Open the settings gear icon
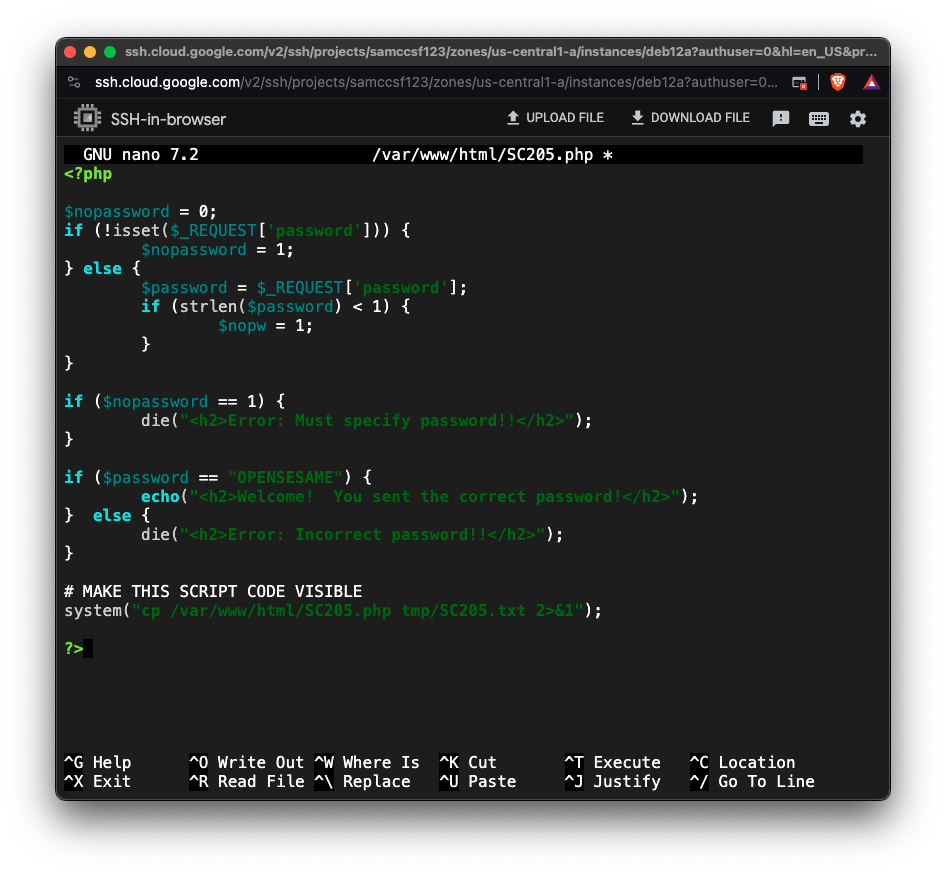 coord(858,119)
